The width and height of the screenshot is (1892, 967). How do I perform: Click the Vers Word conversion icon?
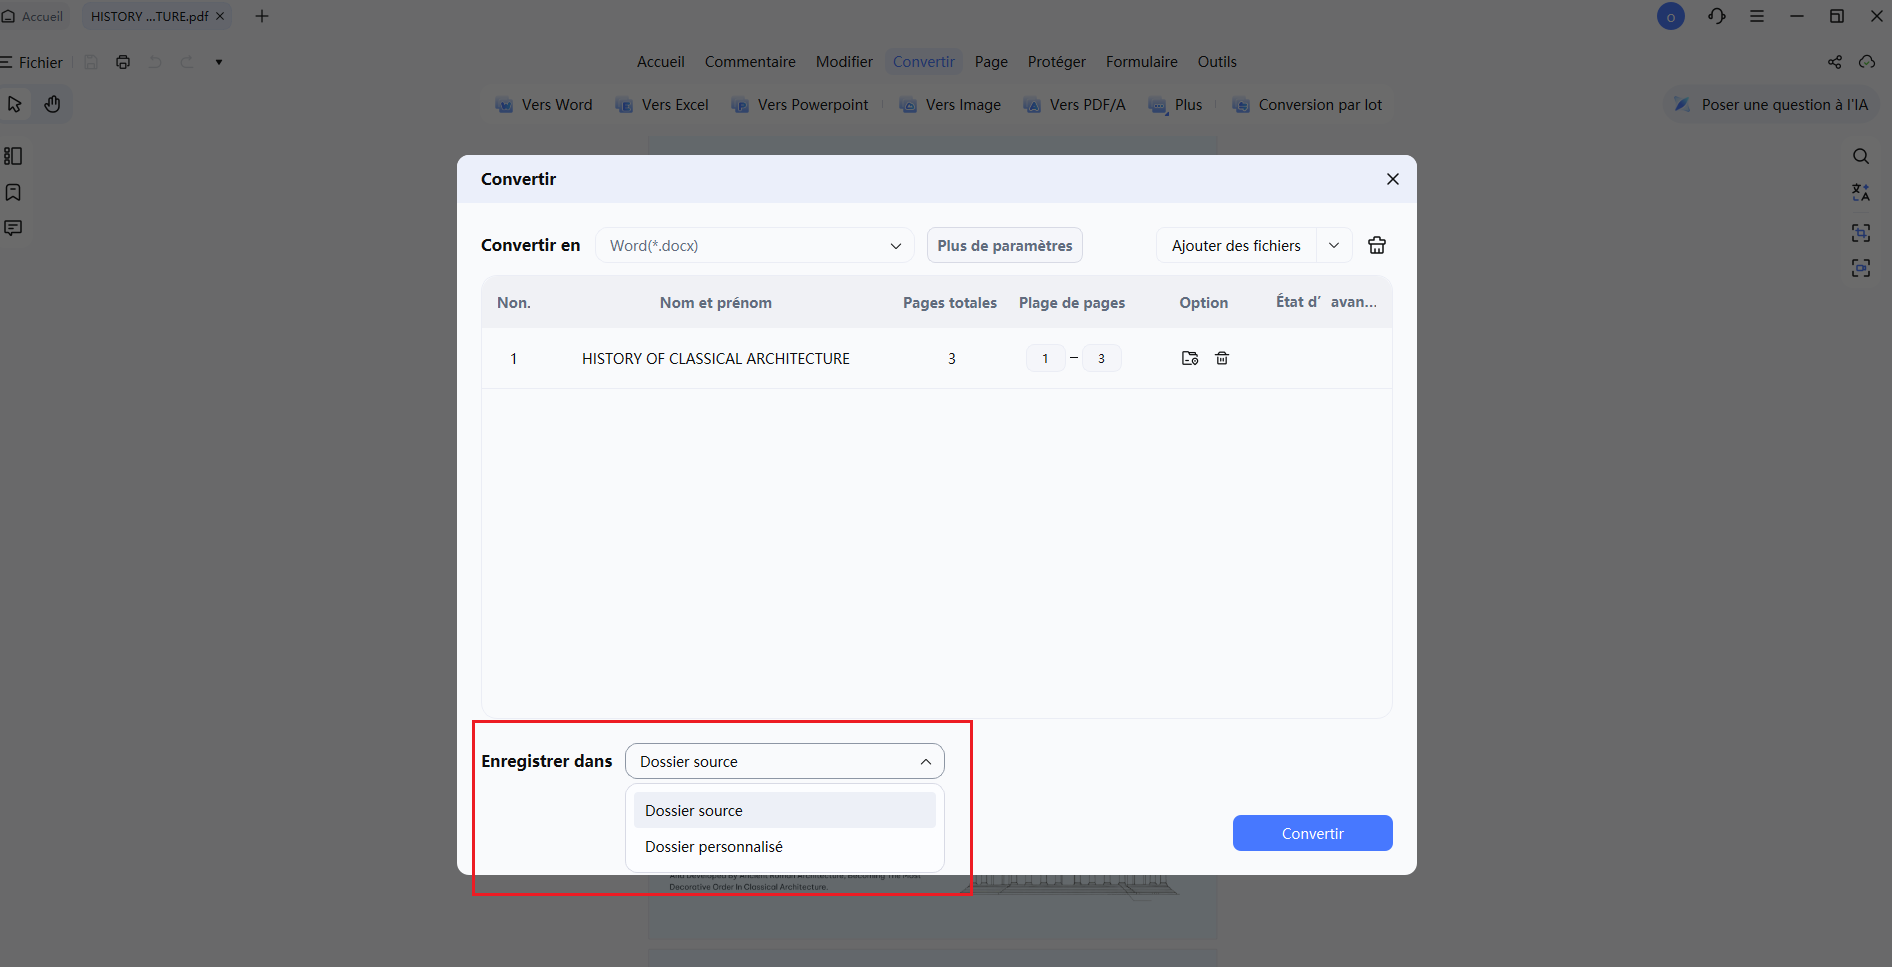[x=504, y=105]
